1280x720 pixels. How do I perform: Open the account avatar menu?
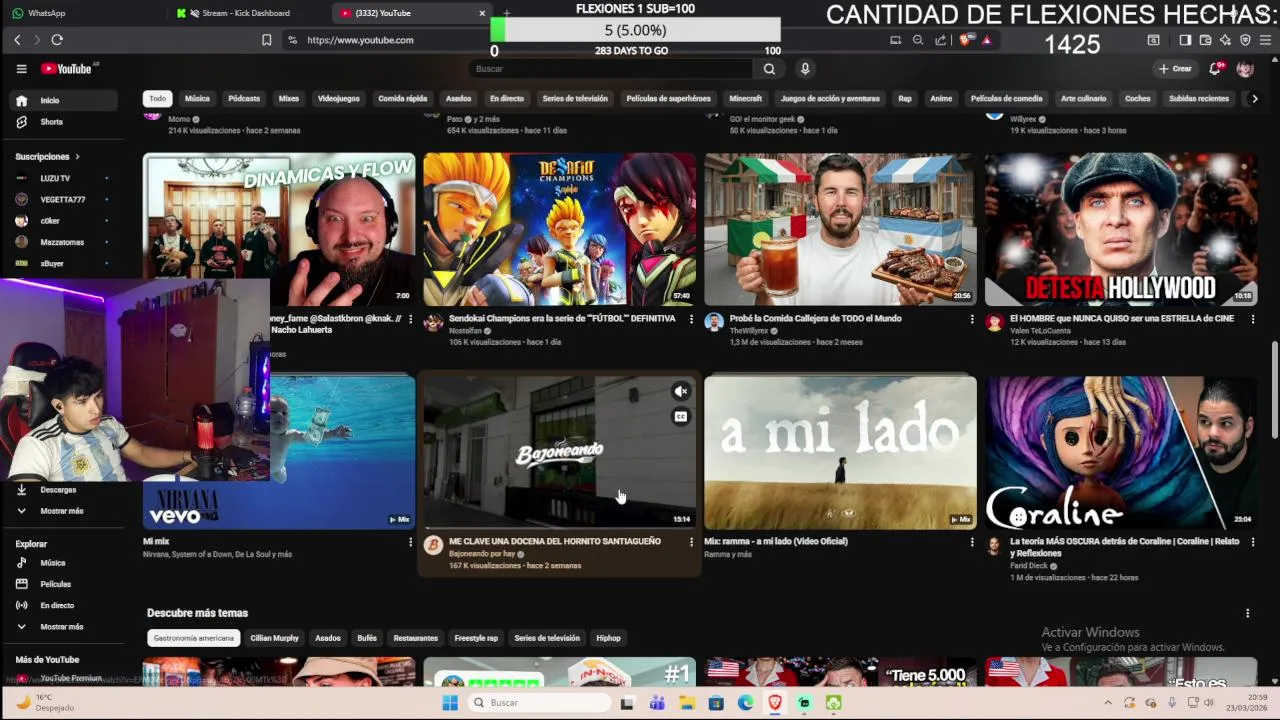pos(1245,69)
